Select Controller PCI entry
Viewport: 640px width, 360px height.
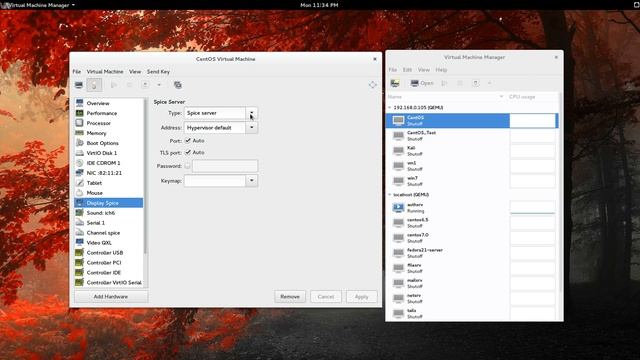109,262
